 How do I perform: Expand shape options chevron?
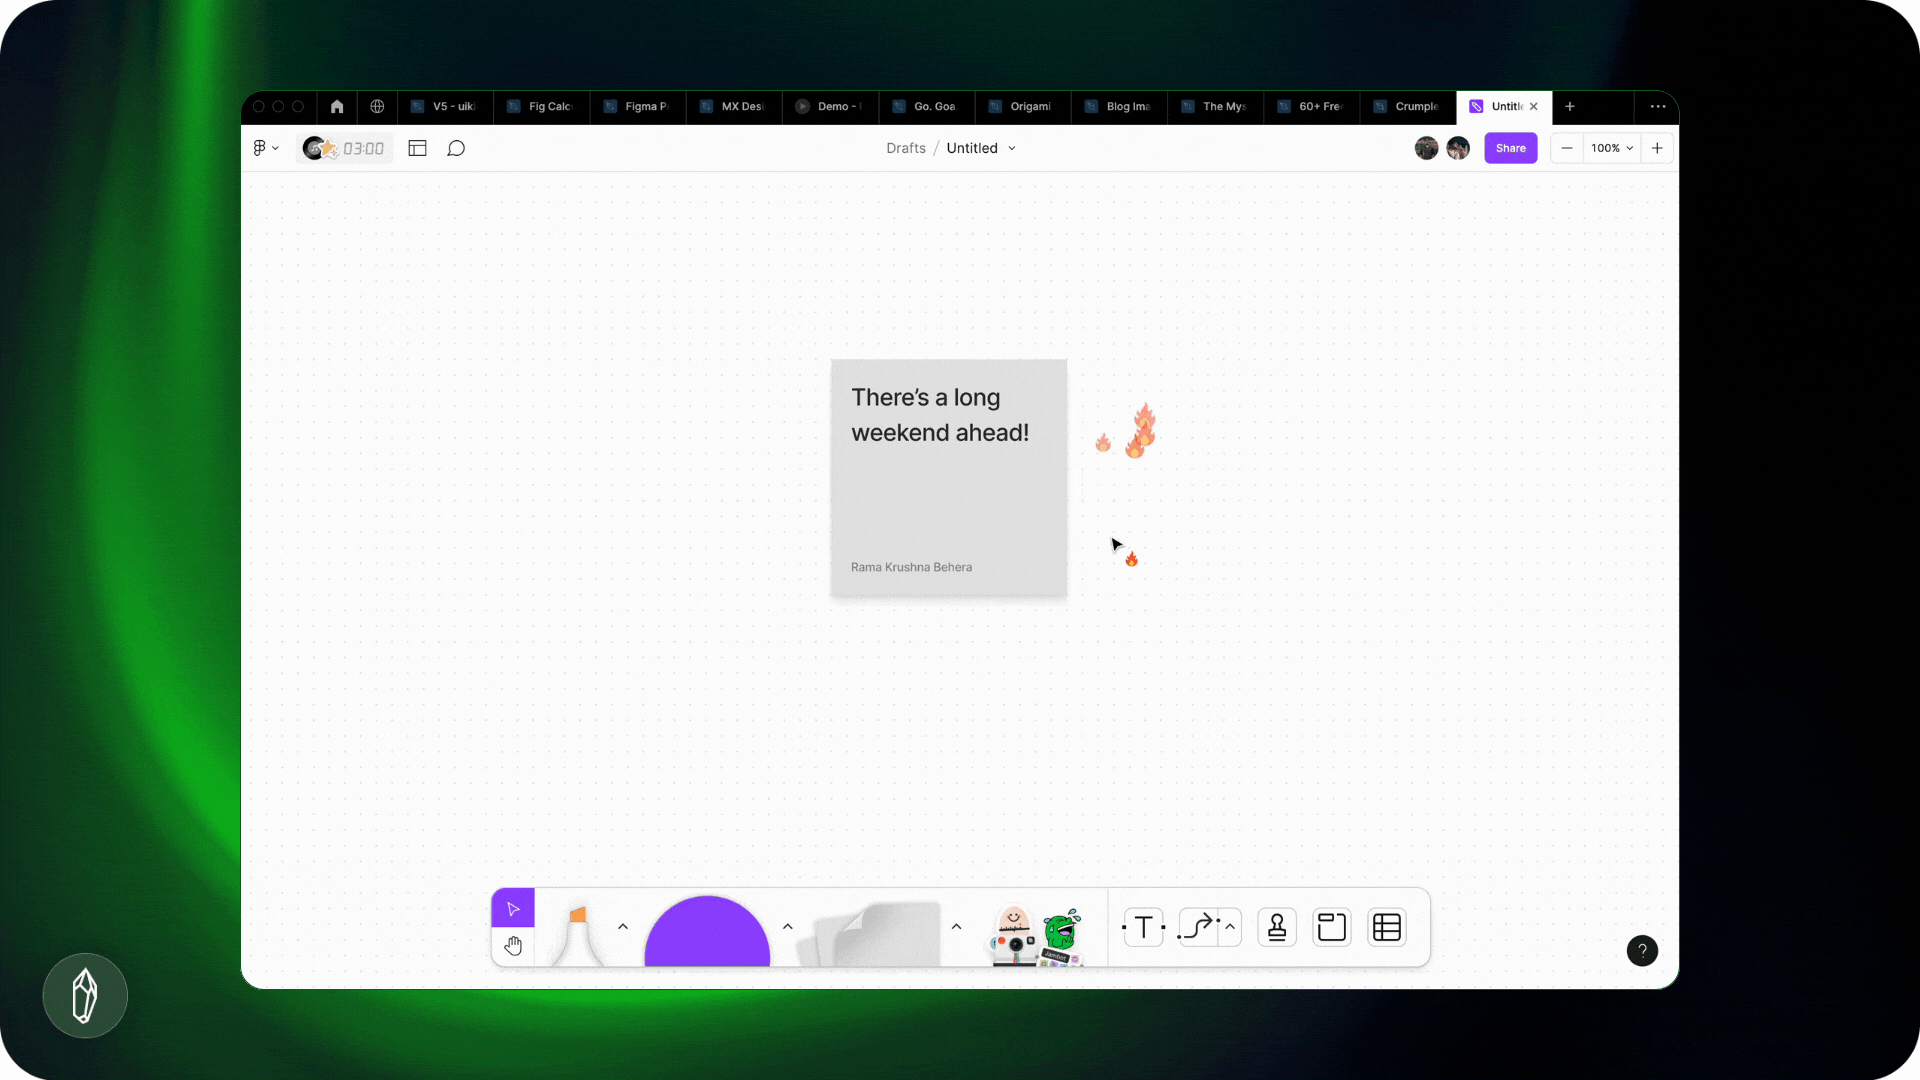tap(788, 927)
